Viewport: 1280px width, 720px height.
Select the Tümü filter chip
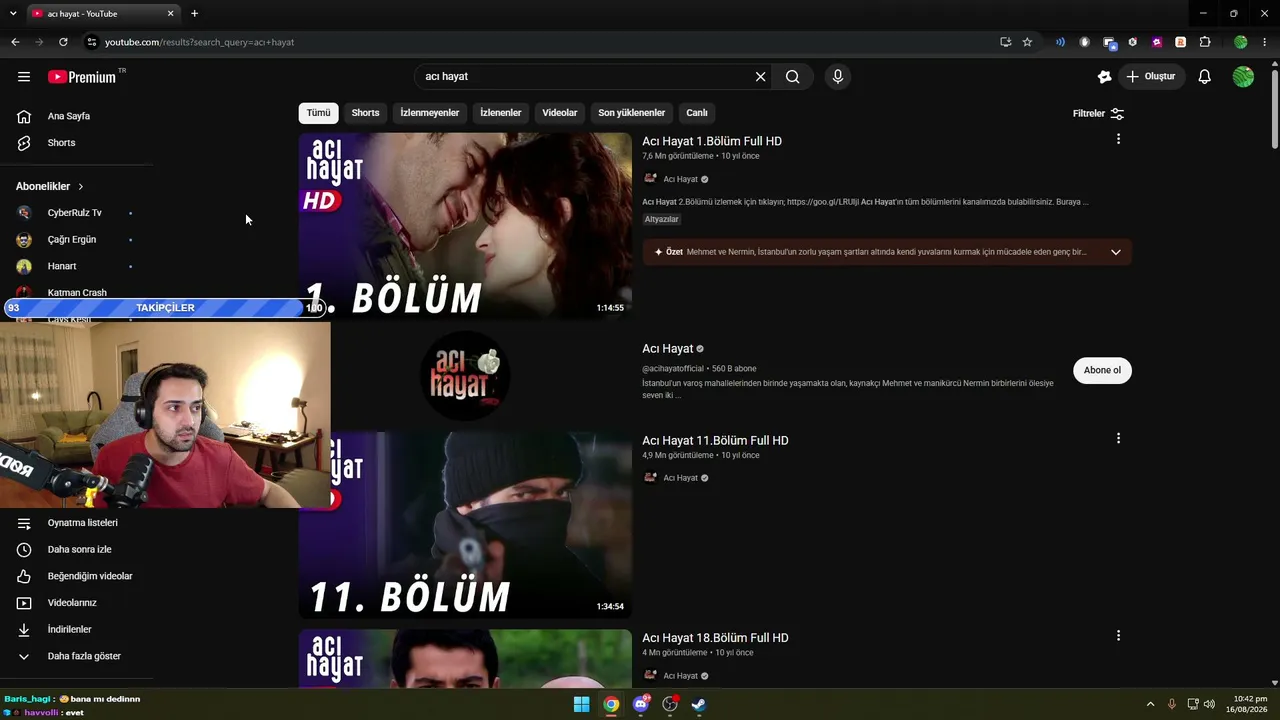(x=318, y=113)
